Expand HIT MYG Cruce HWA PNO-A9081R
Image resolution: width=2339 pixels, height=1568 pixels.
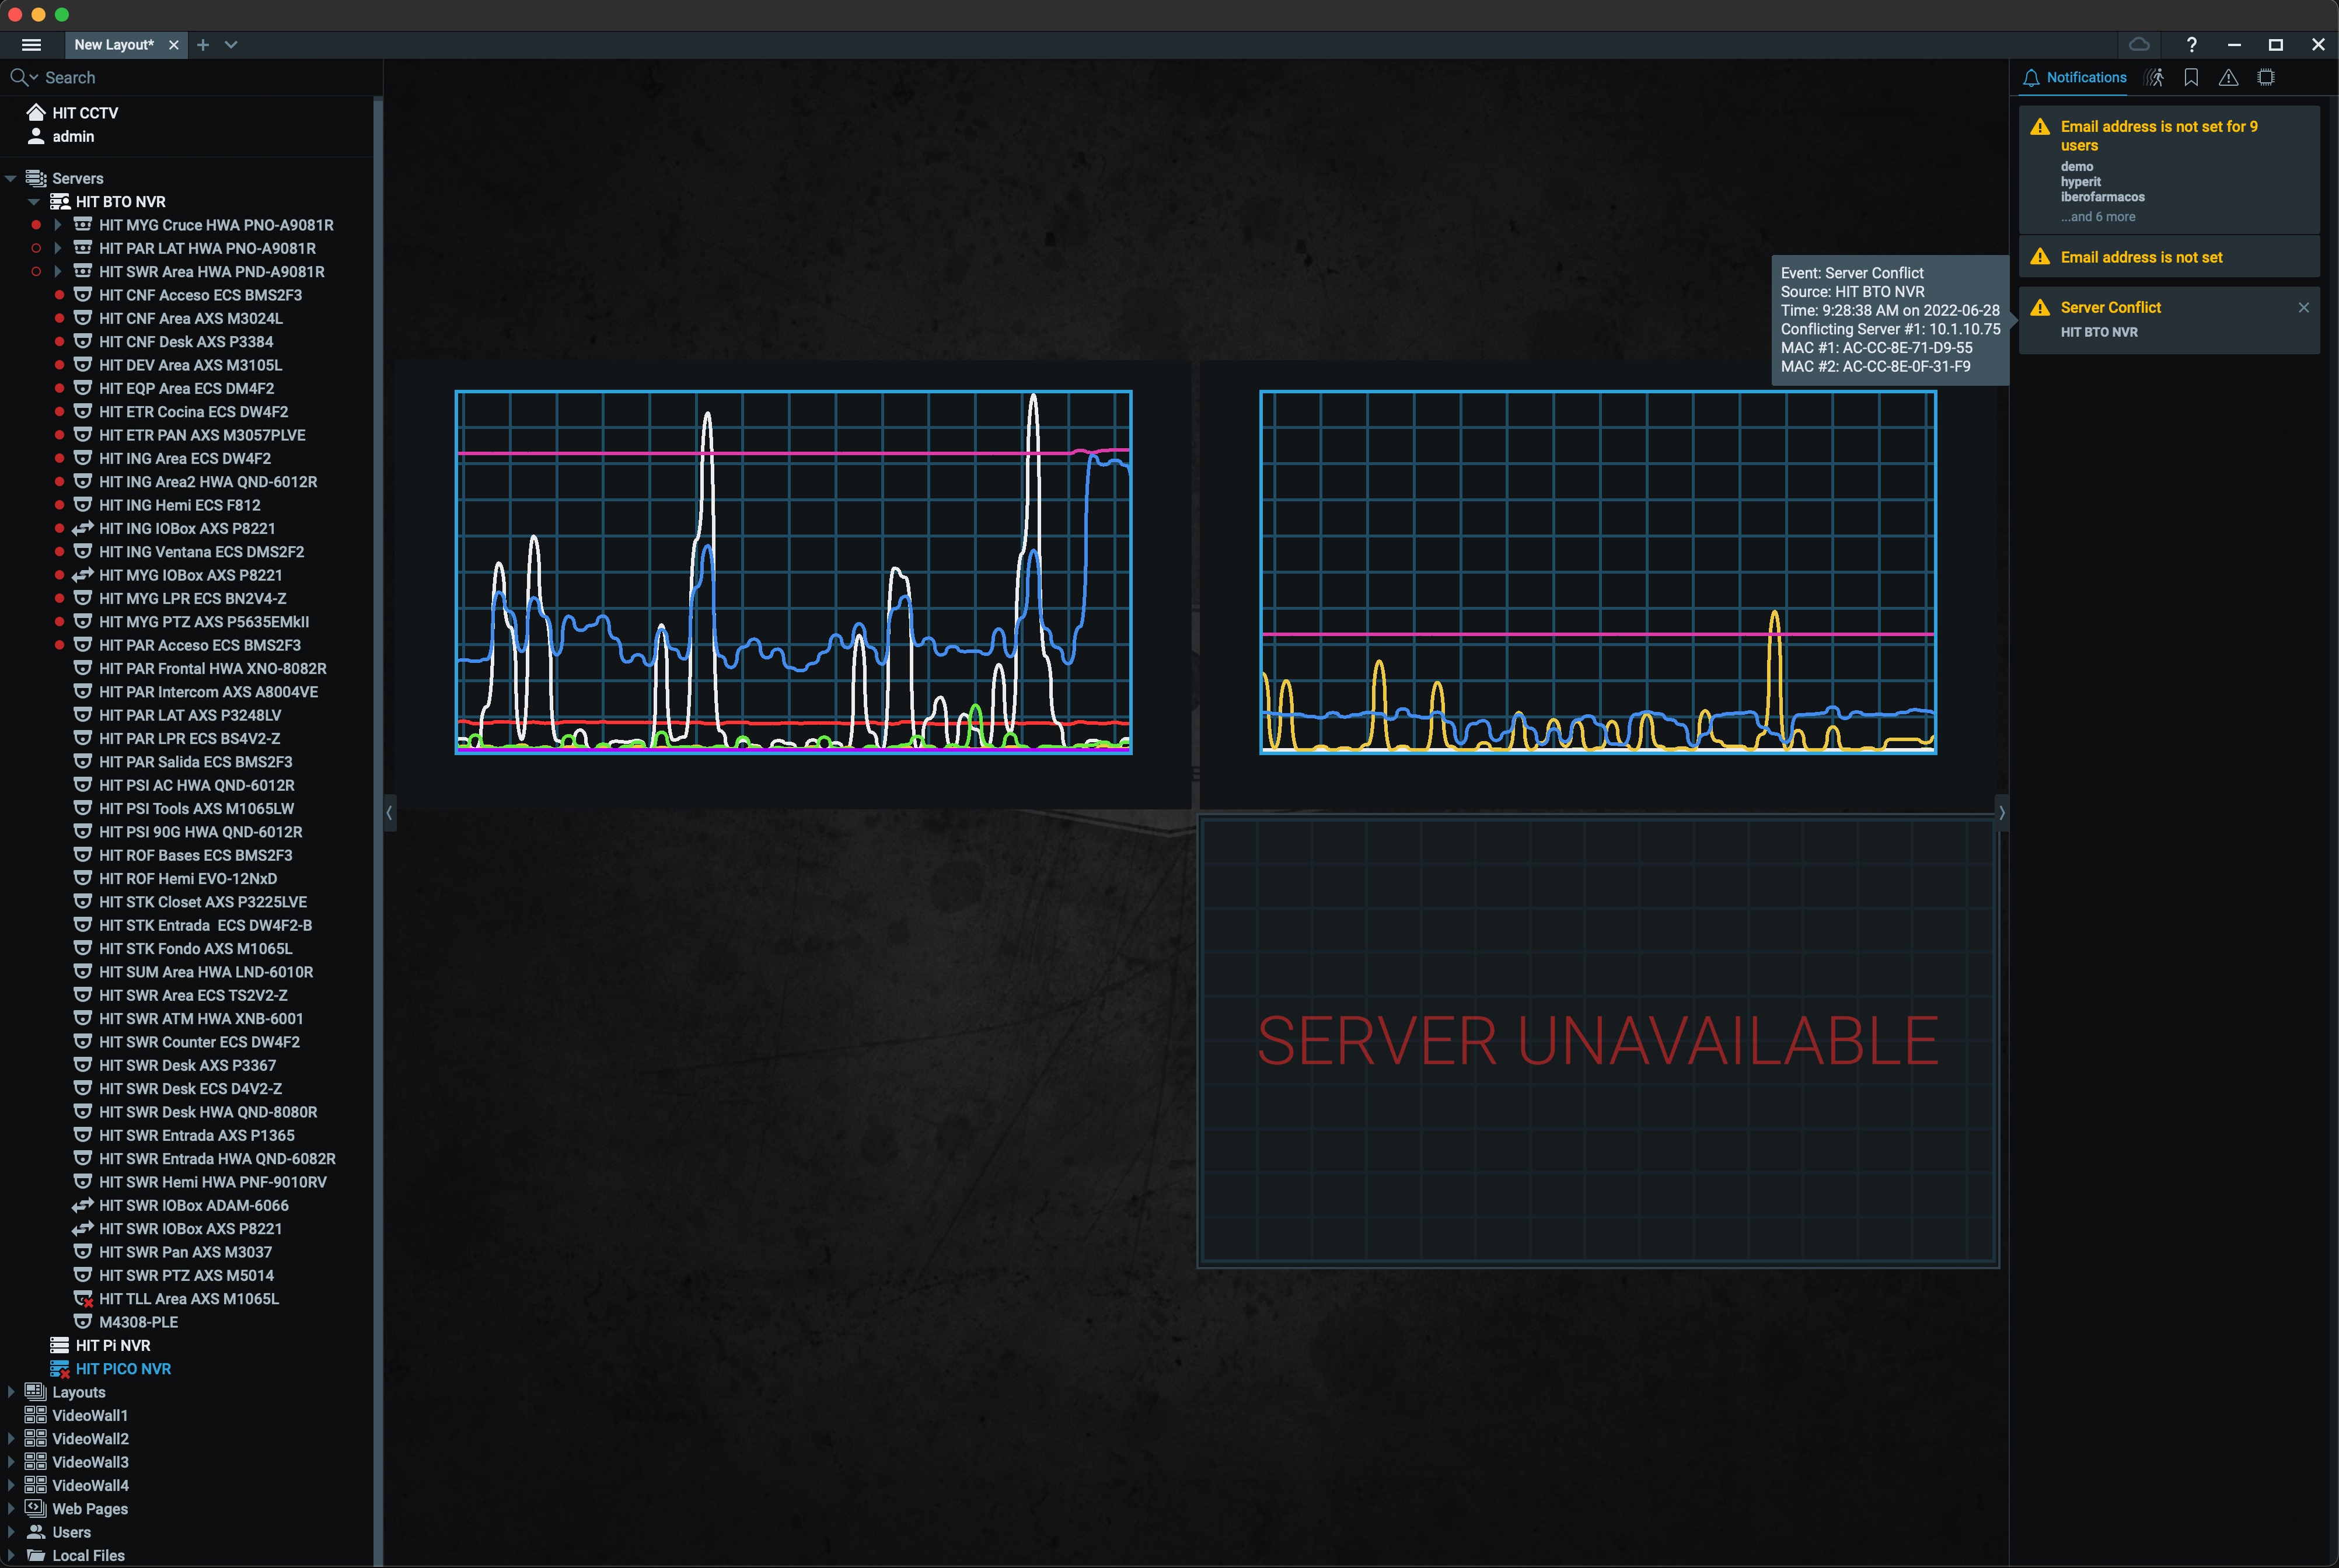(x=57, y=225)
